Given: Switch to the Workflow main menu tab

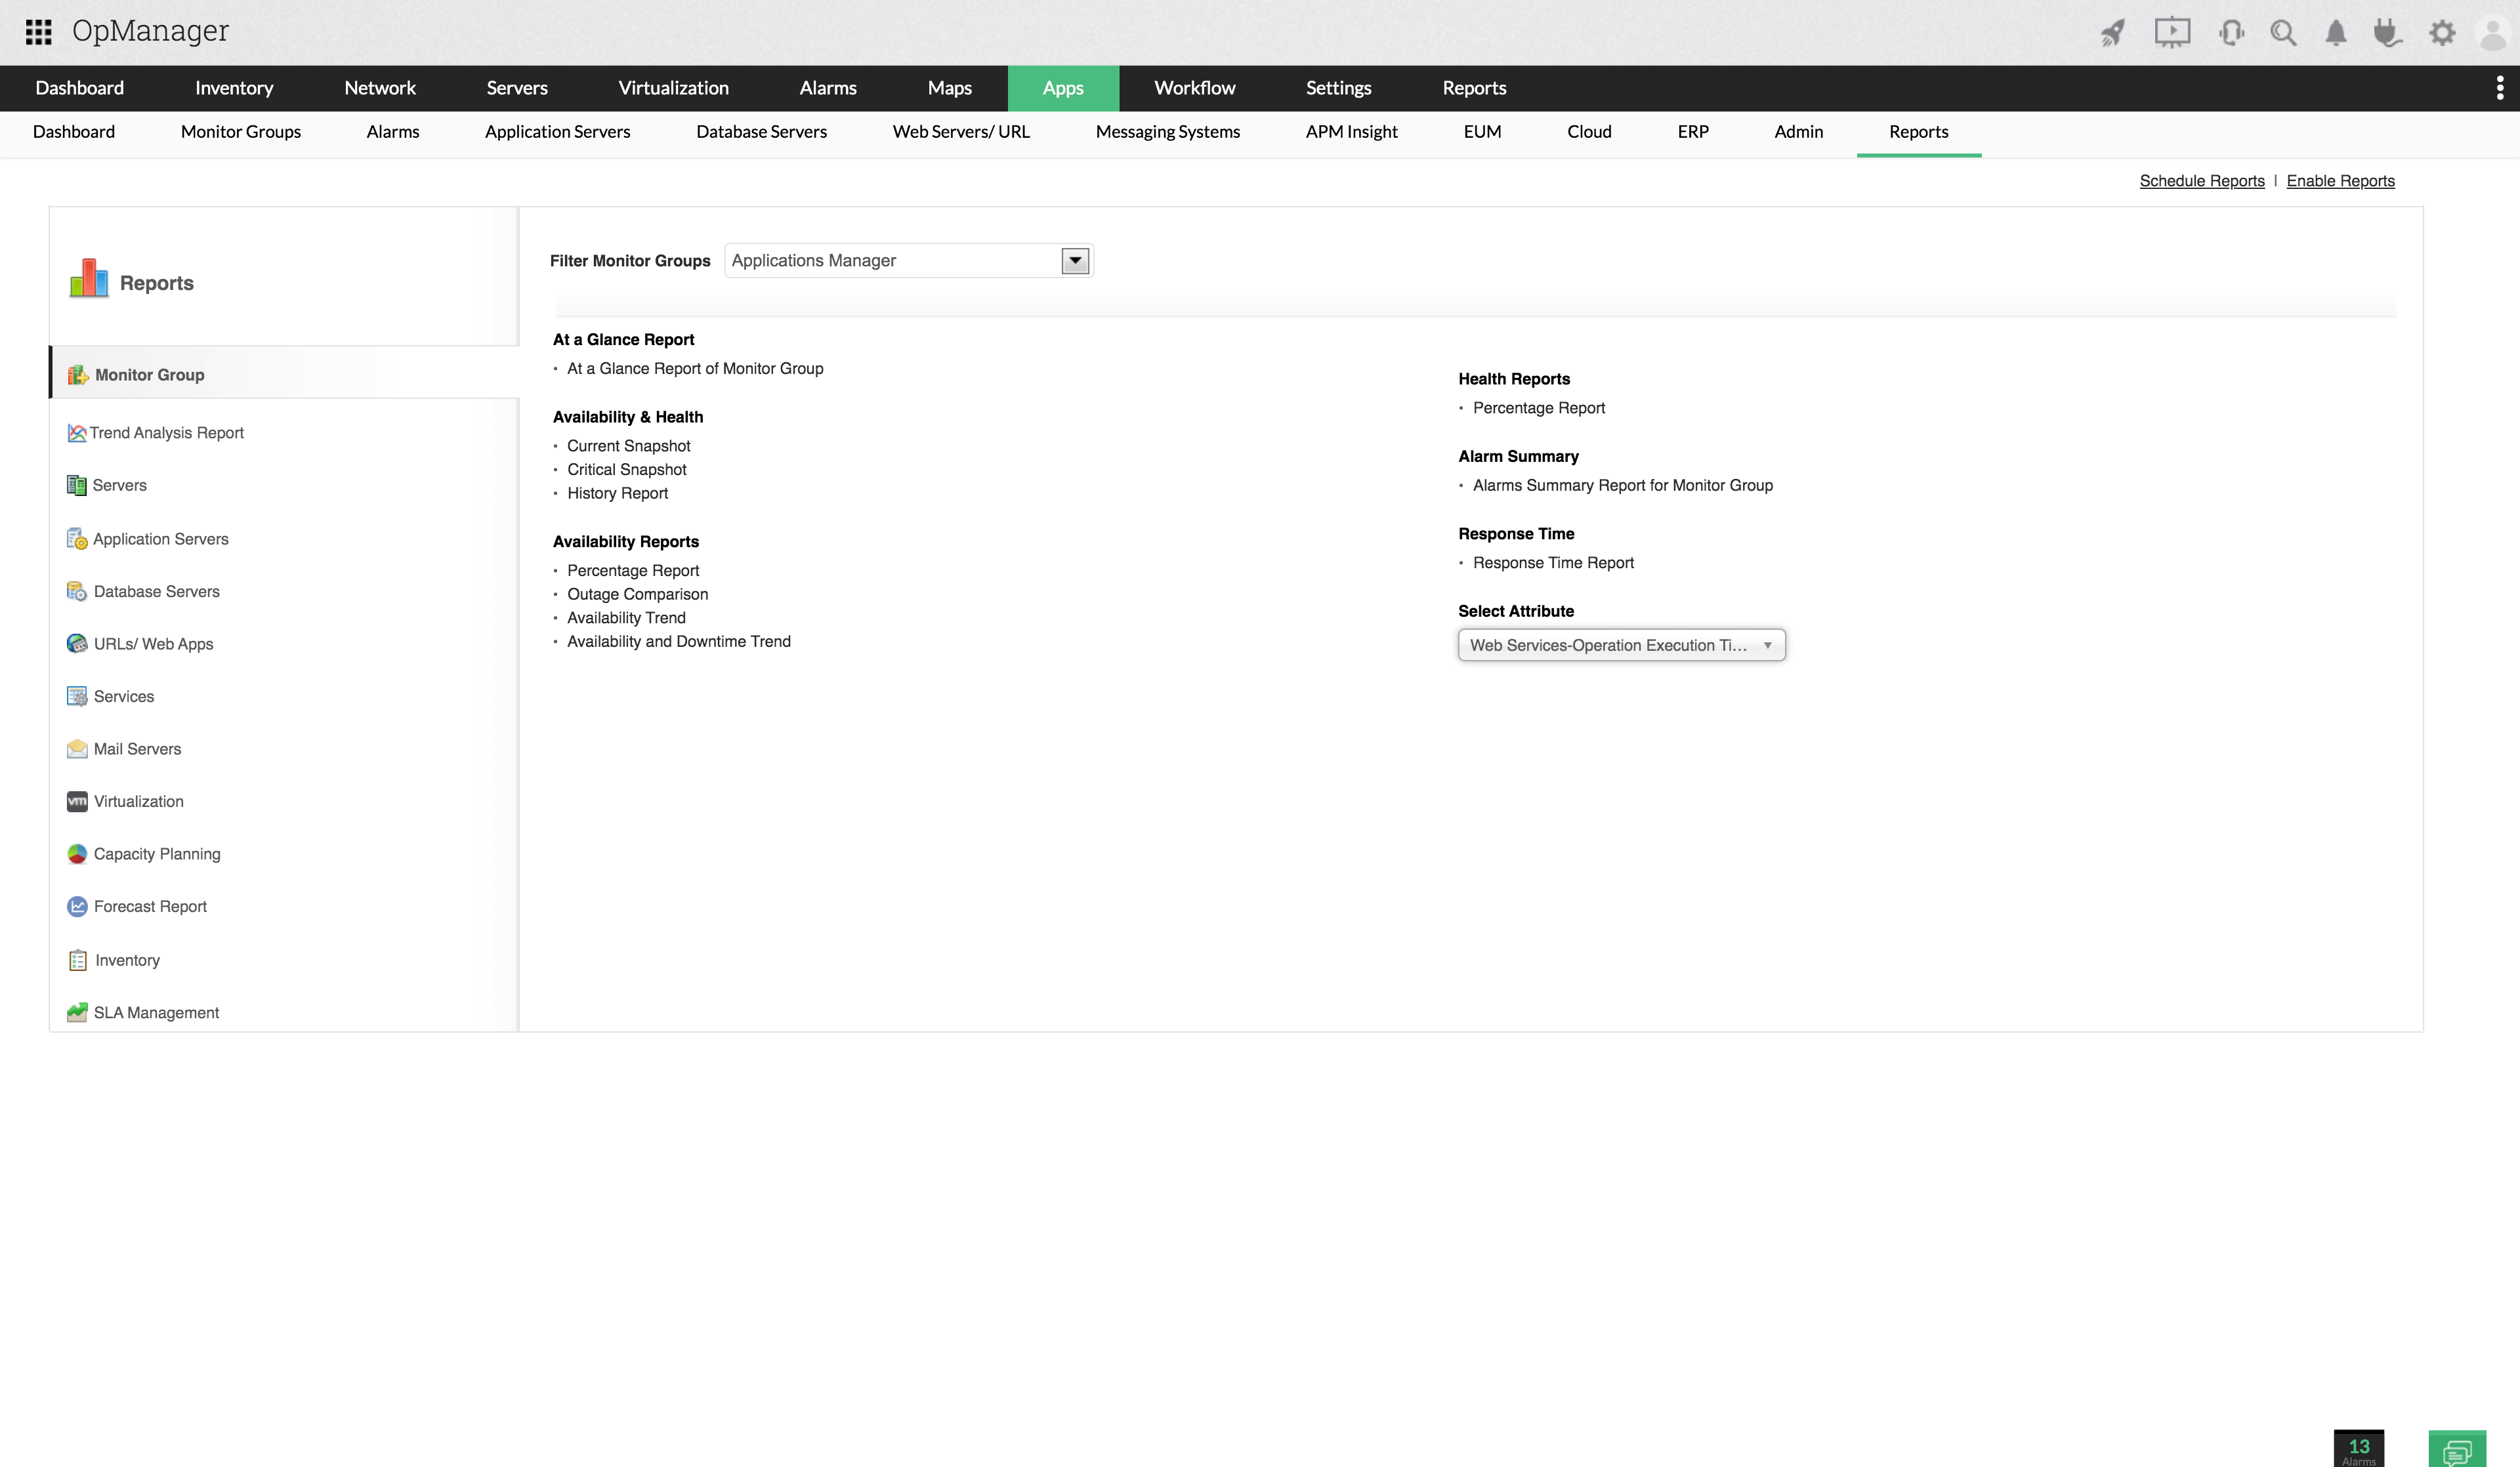Looking at the screenshot, I should coord(1194,88).
